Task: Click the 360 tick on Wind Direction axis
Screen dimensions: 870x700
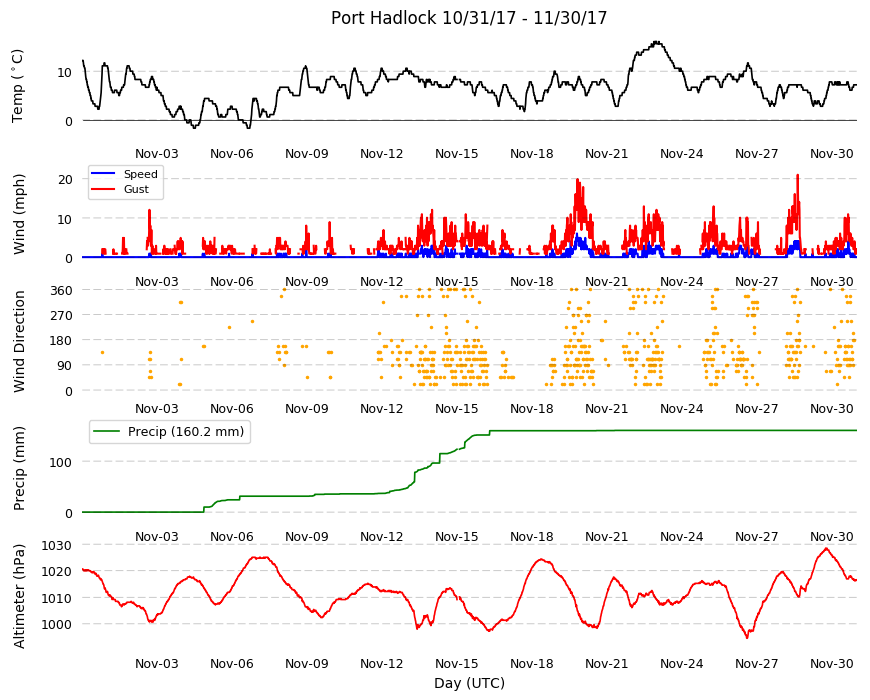Action: point(61,290)
